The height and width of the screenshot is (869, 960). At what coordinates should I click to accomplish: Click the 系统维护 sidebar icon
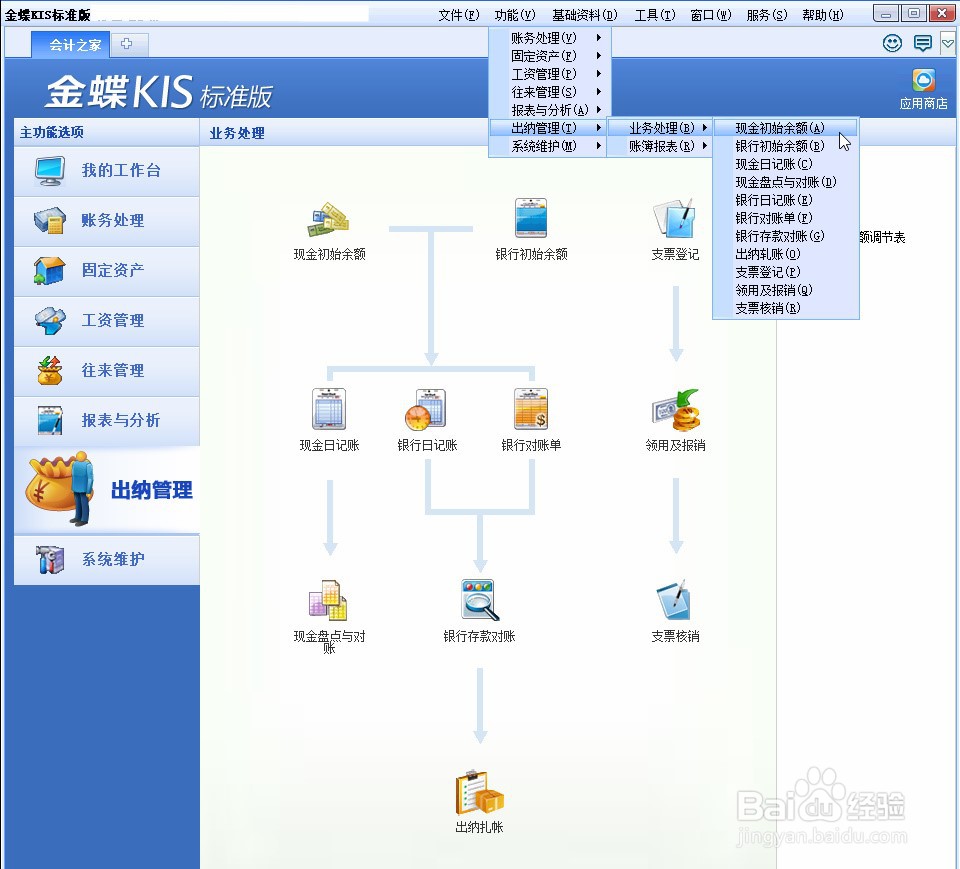click(50, 559)
